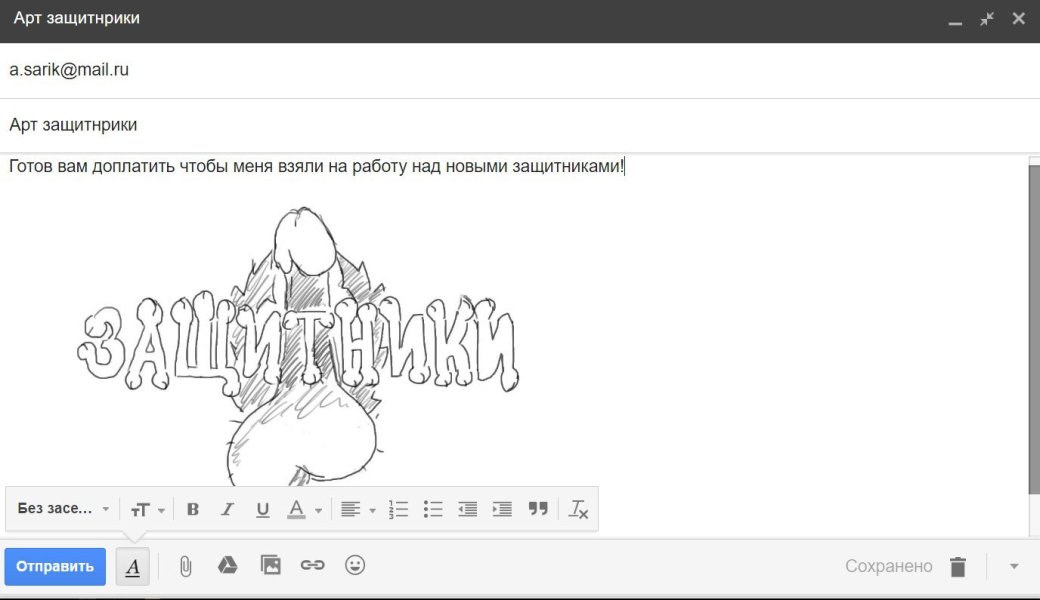The image size is (1040, 600).
Task: Insert a numbered list
Action: point(398,509)
